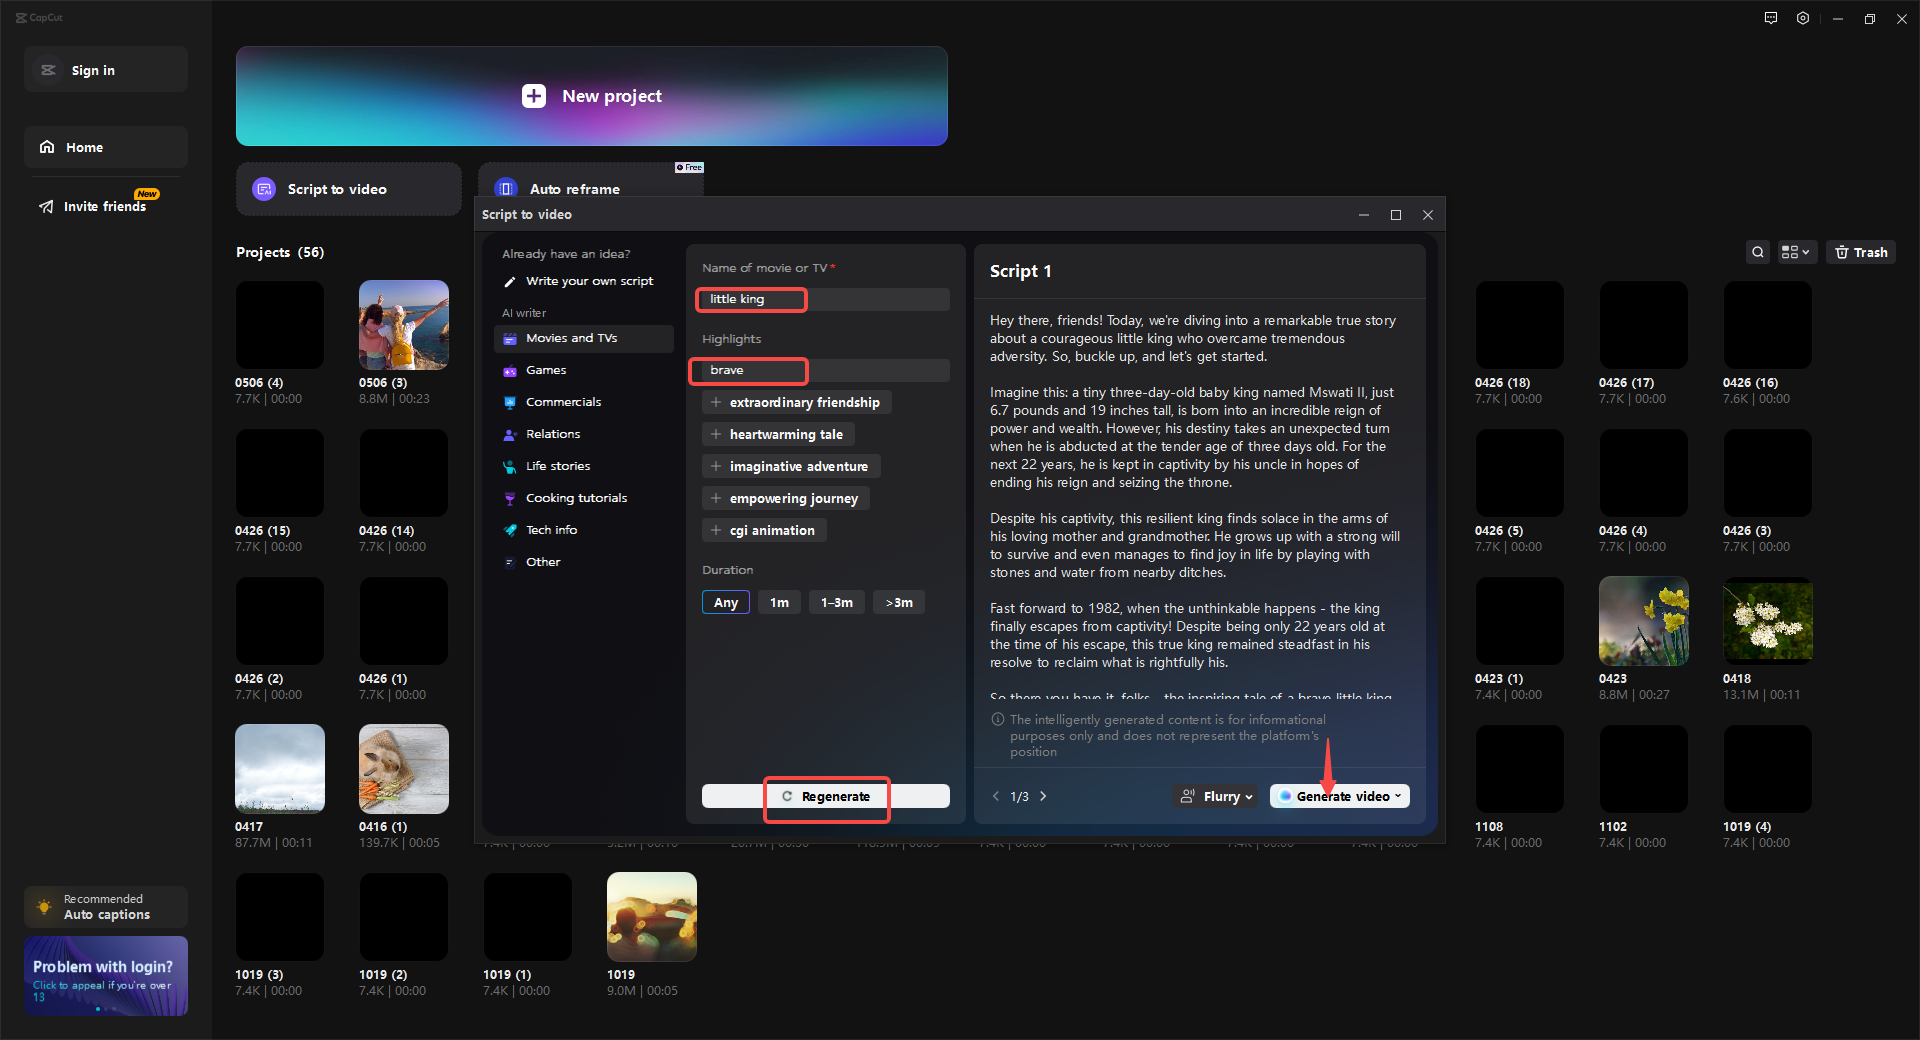Open the settings gear in the title bar

click(1803, 18)
